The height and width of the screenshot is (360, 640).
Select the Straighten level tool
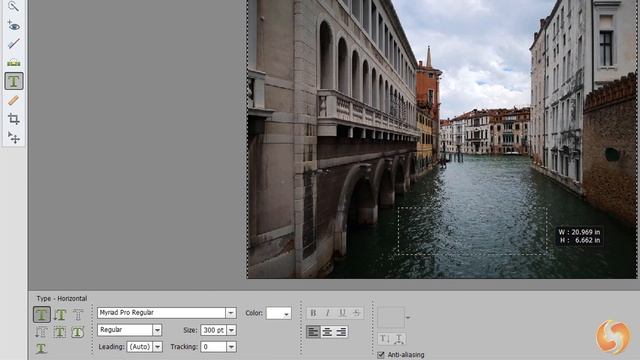(x=13, y=63)
